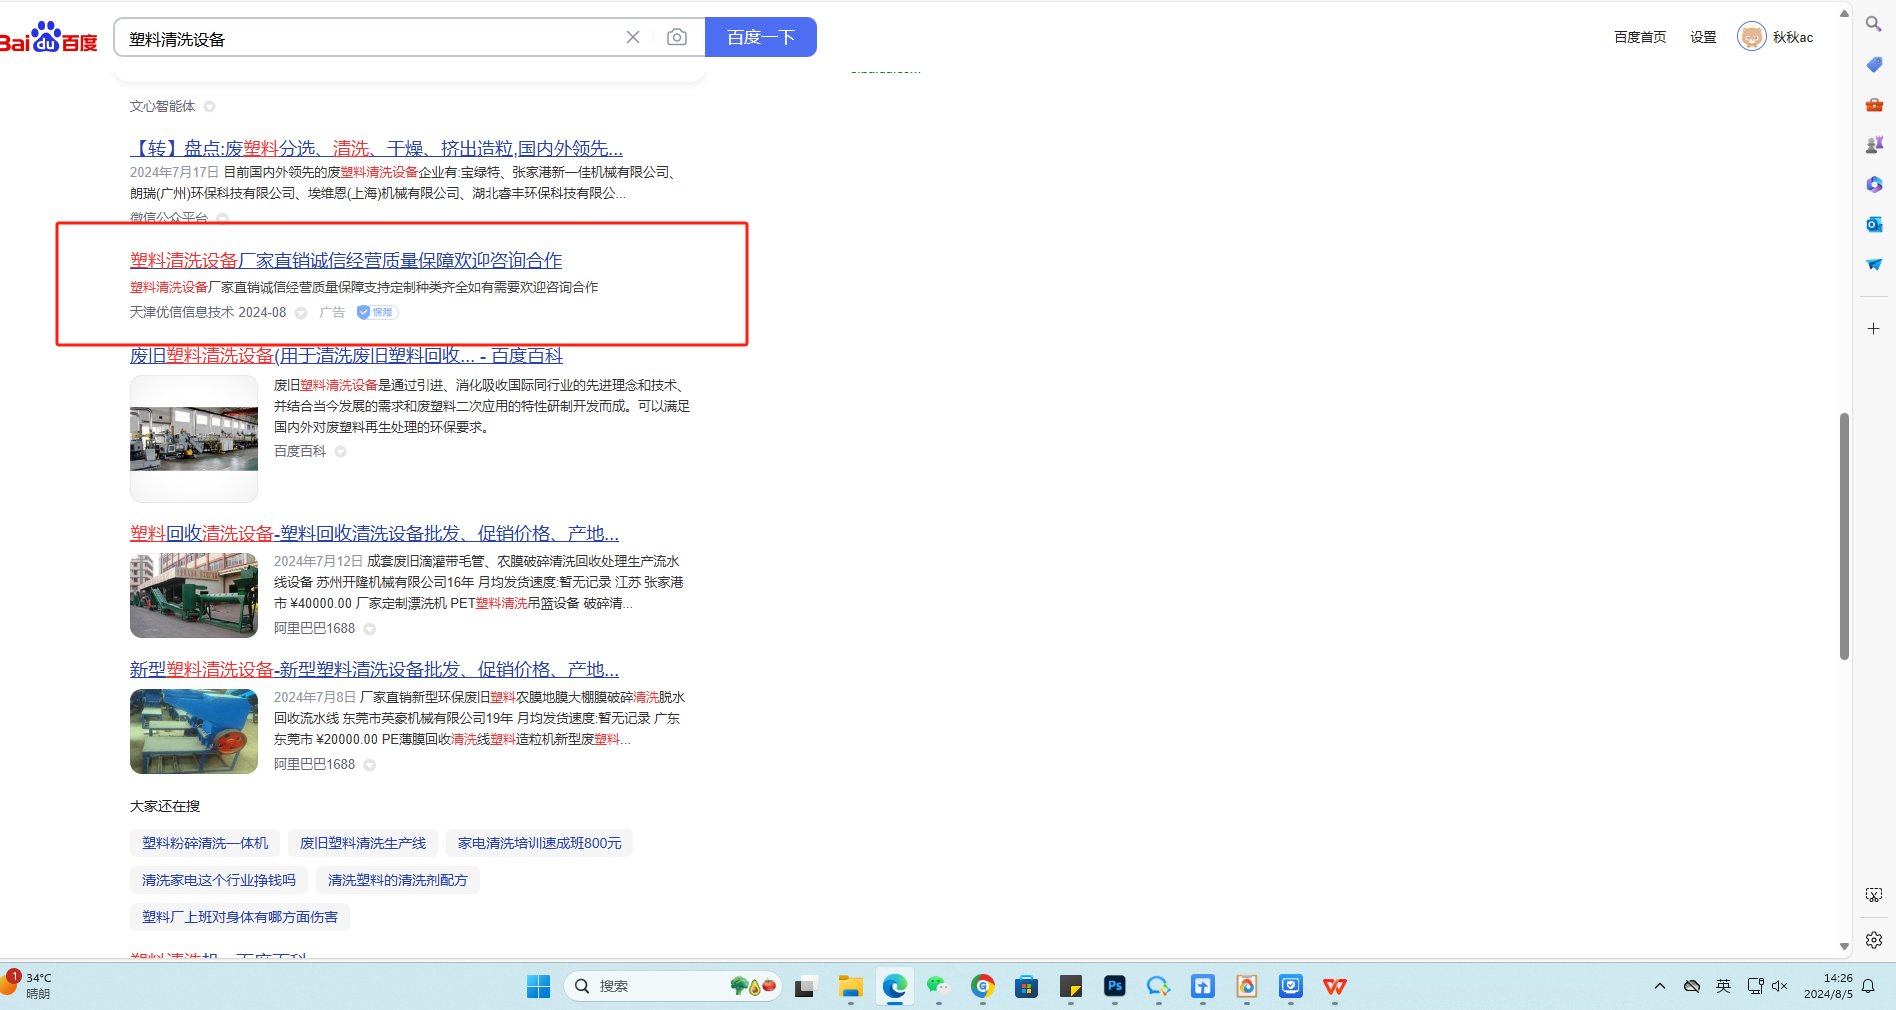Open the 设置 dropdown menu
The image size is (1896, 1010).
[1703, 37]
